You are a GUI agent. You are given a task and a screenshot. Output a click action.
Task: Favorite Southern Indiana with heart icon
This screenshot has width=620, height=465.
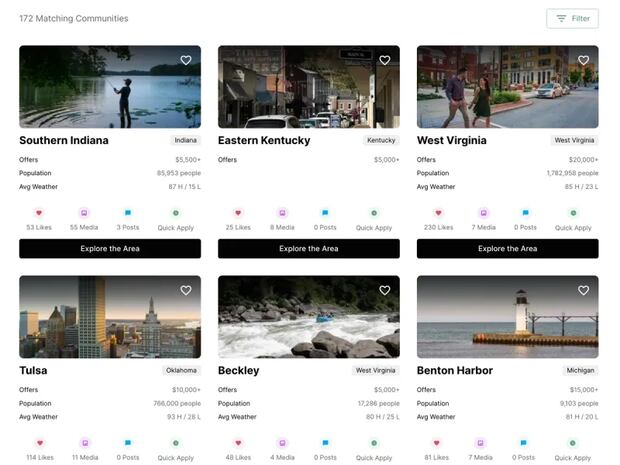click(x=186, y=60)
